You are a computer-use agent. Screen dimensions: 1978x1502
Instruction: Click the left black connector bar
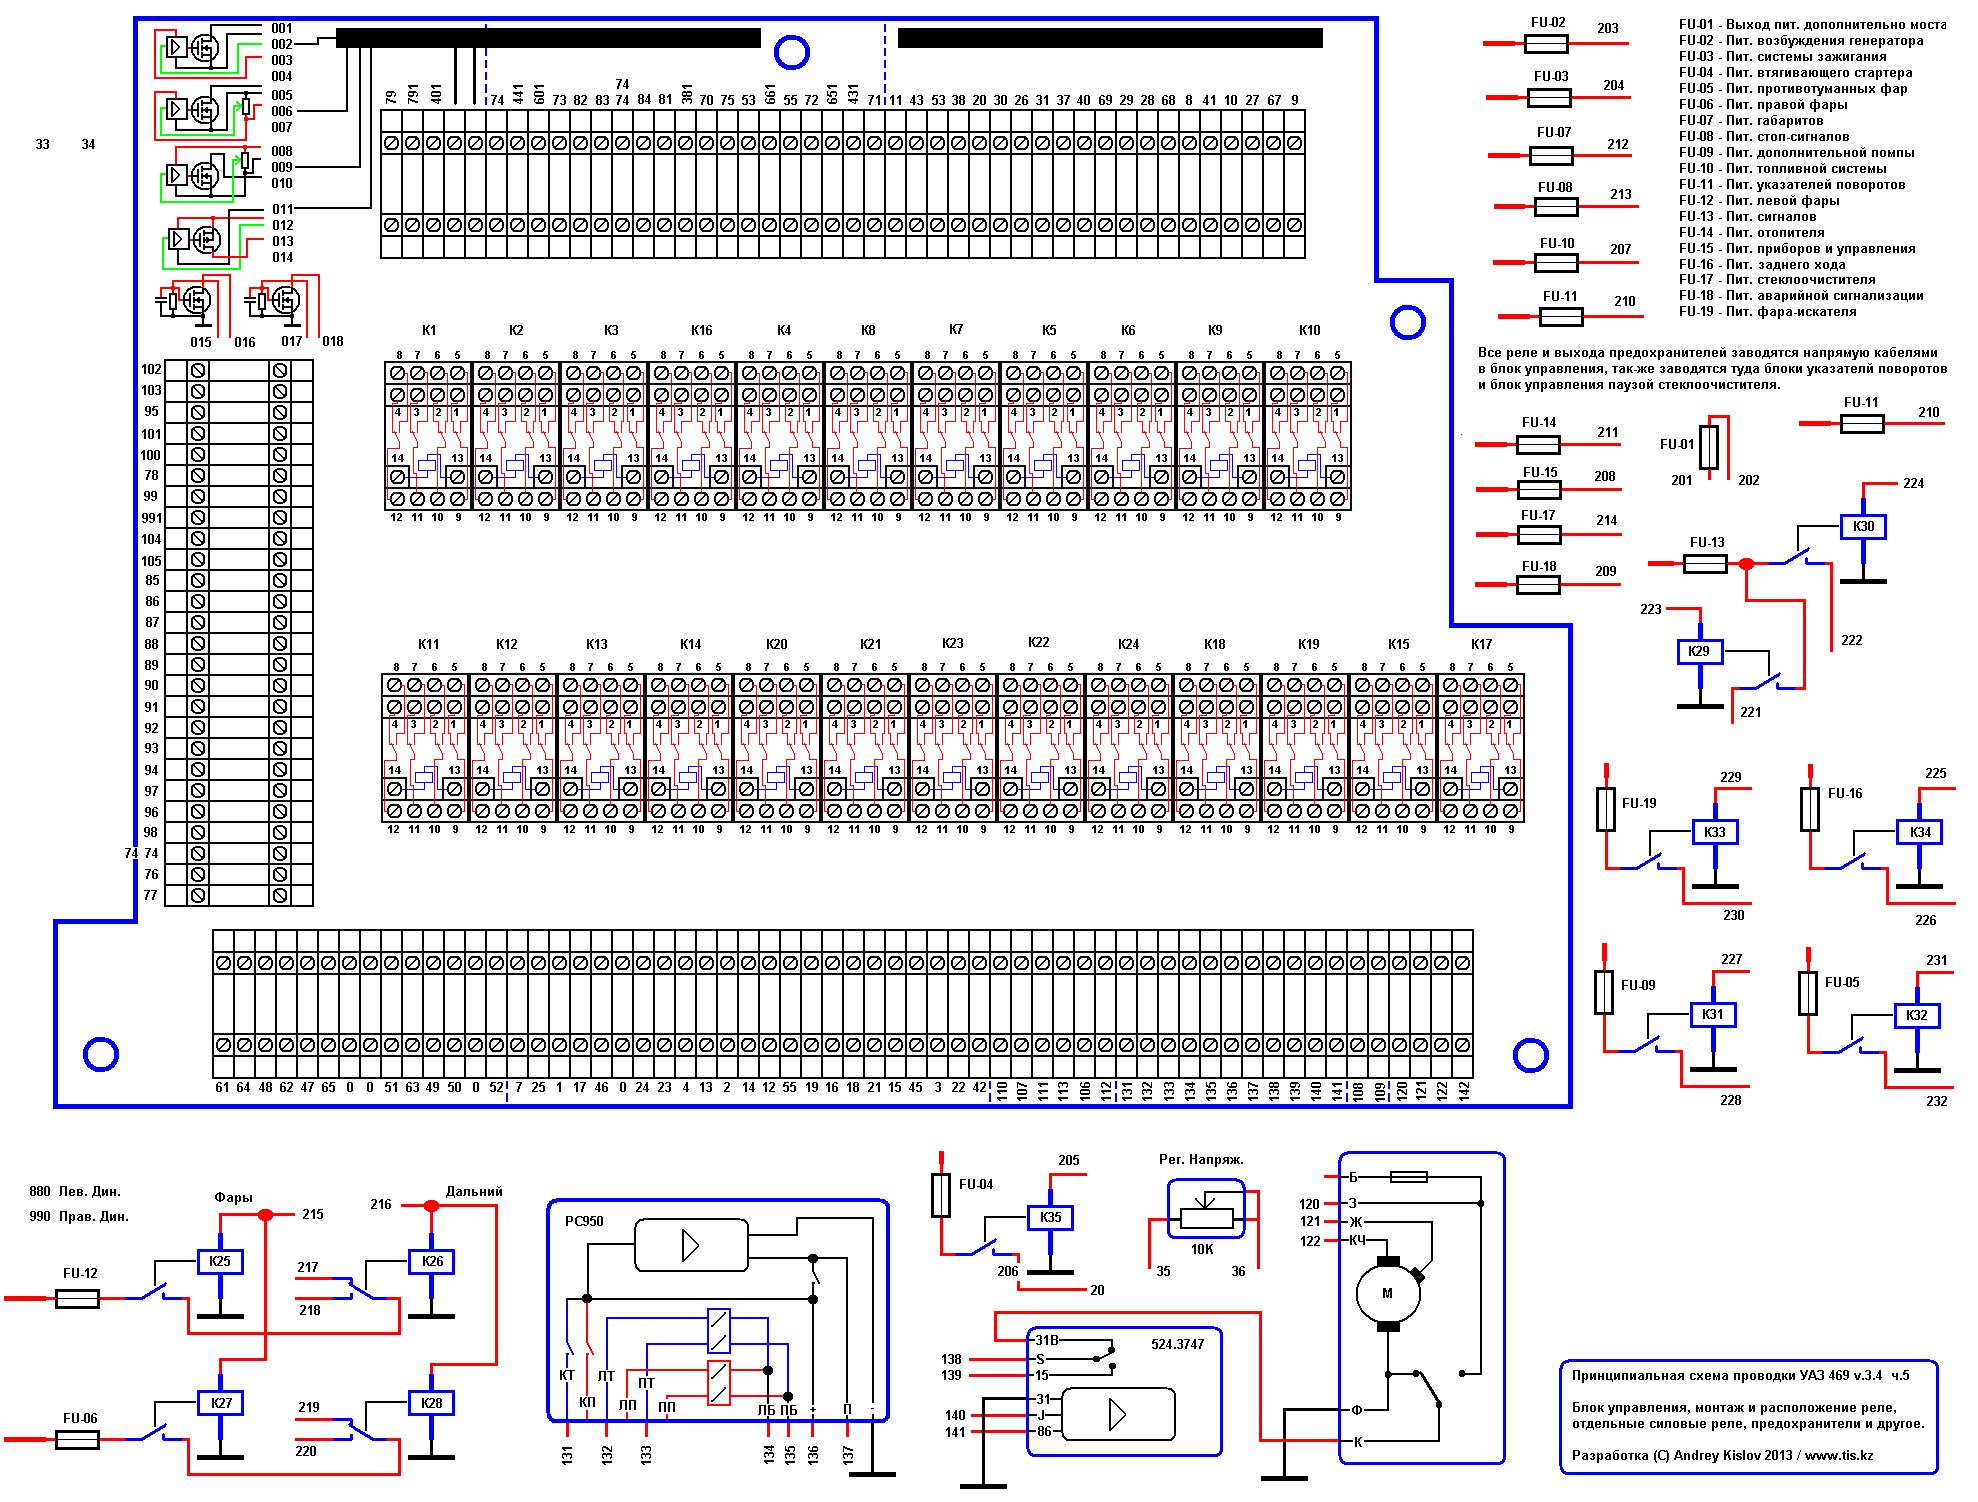coord(548,38)
